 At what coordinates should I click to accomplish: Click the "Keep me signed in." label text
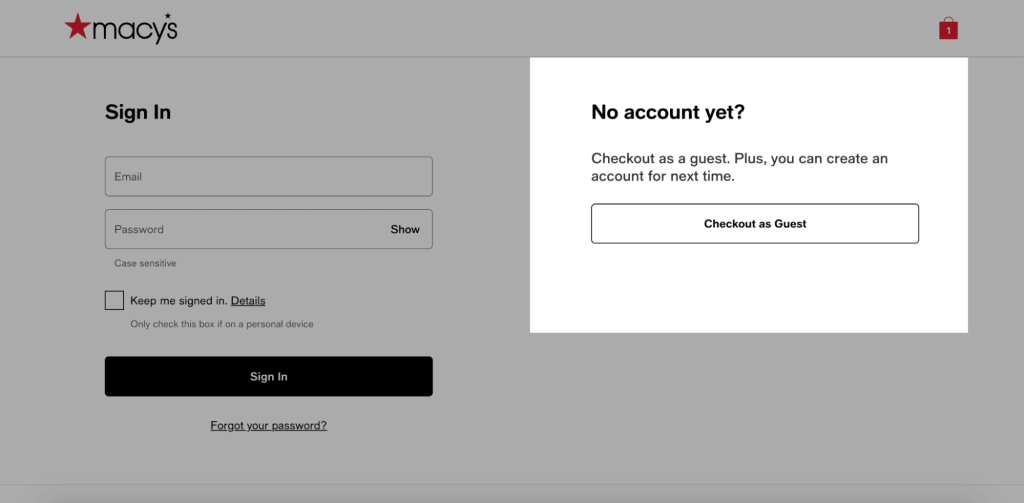(179, 300)
